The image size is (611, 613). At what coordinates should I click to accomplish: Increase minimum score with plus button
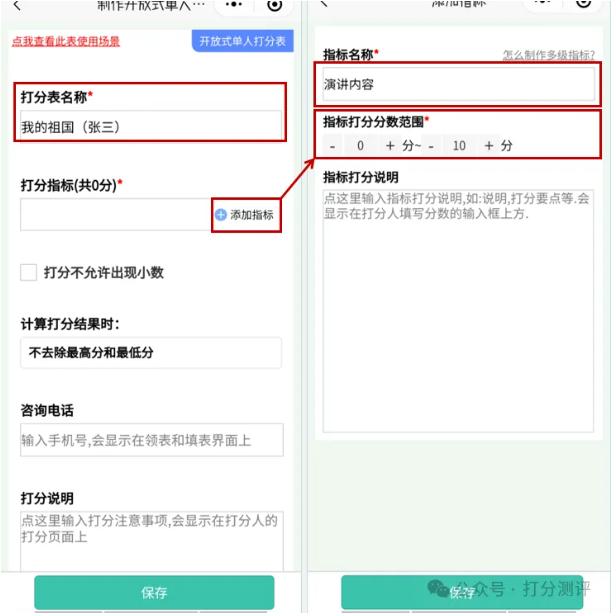(390, 146)
